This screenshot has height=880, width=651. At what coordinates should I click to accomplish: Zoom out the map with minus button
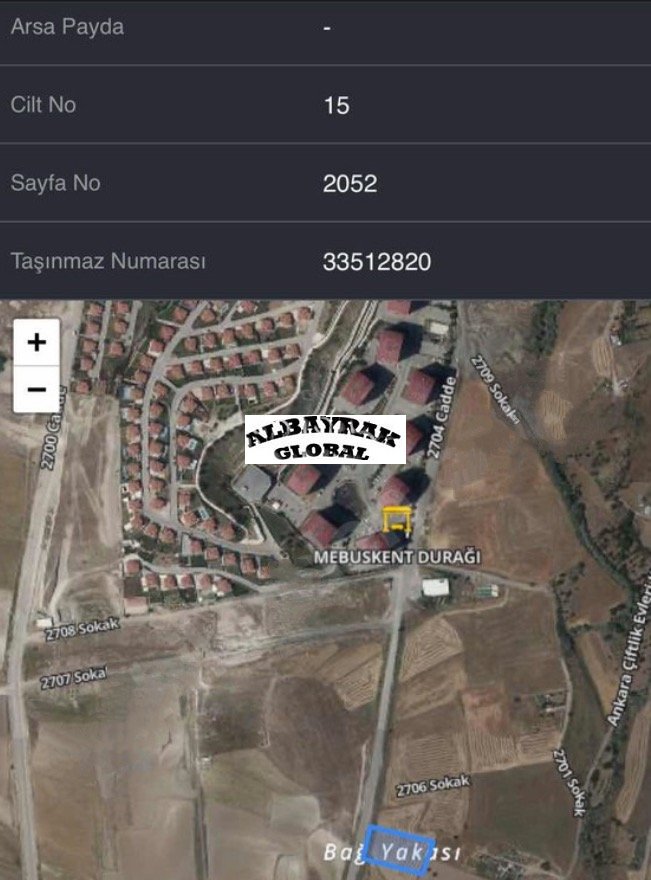click(x=36, y=389)
